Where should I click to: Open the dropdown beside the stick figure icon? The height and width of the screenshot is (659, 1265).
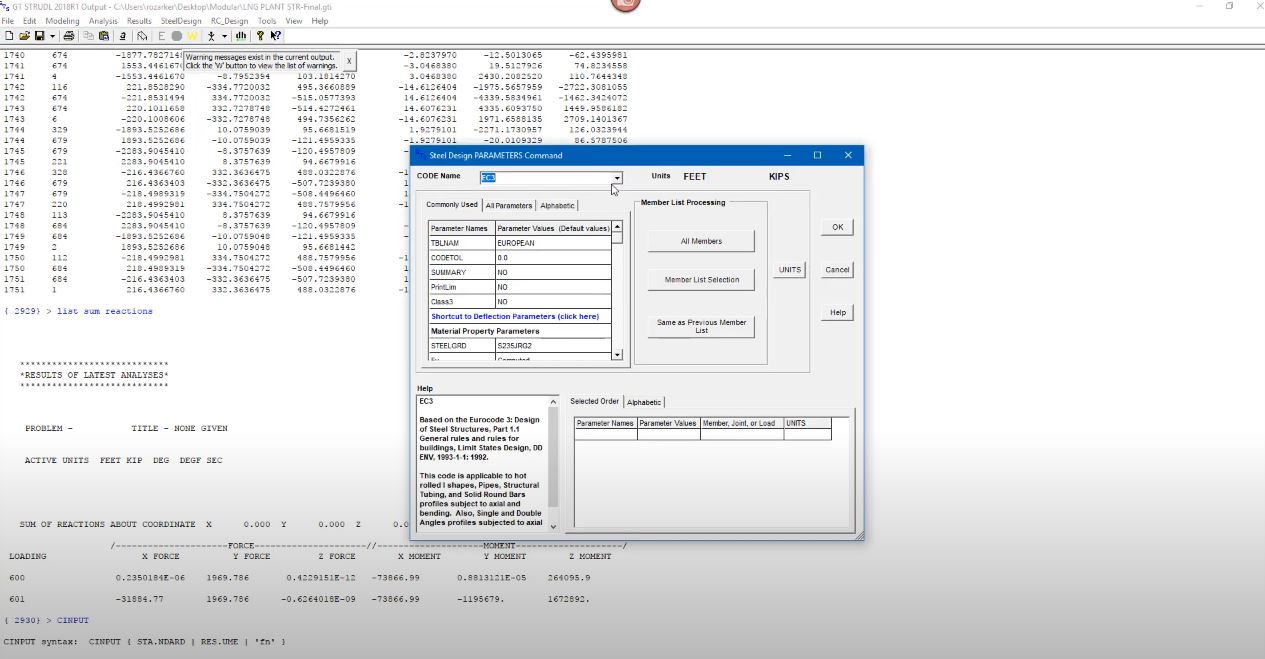click(x=224, y=36)
